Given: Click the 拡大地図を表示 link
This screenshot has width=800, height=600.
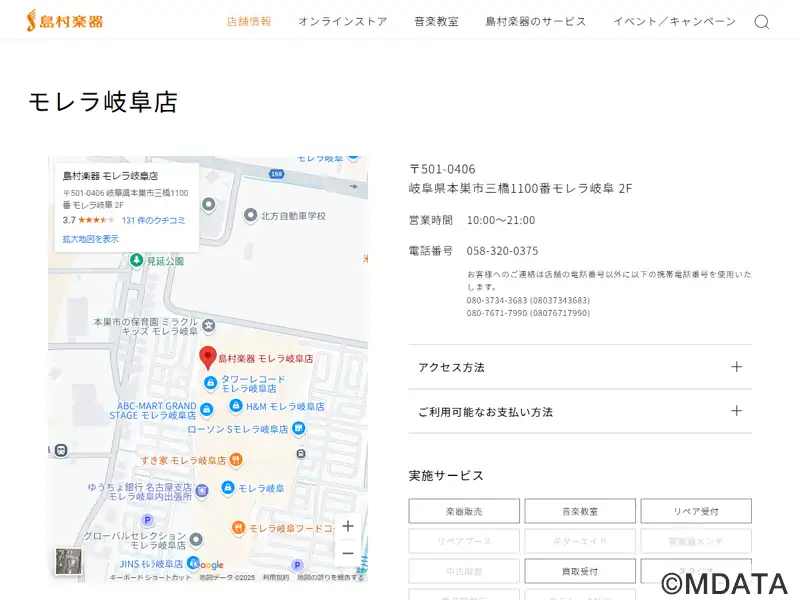Looking at the screenshot, I should tap(91, 239).
